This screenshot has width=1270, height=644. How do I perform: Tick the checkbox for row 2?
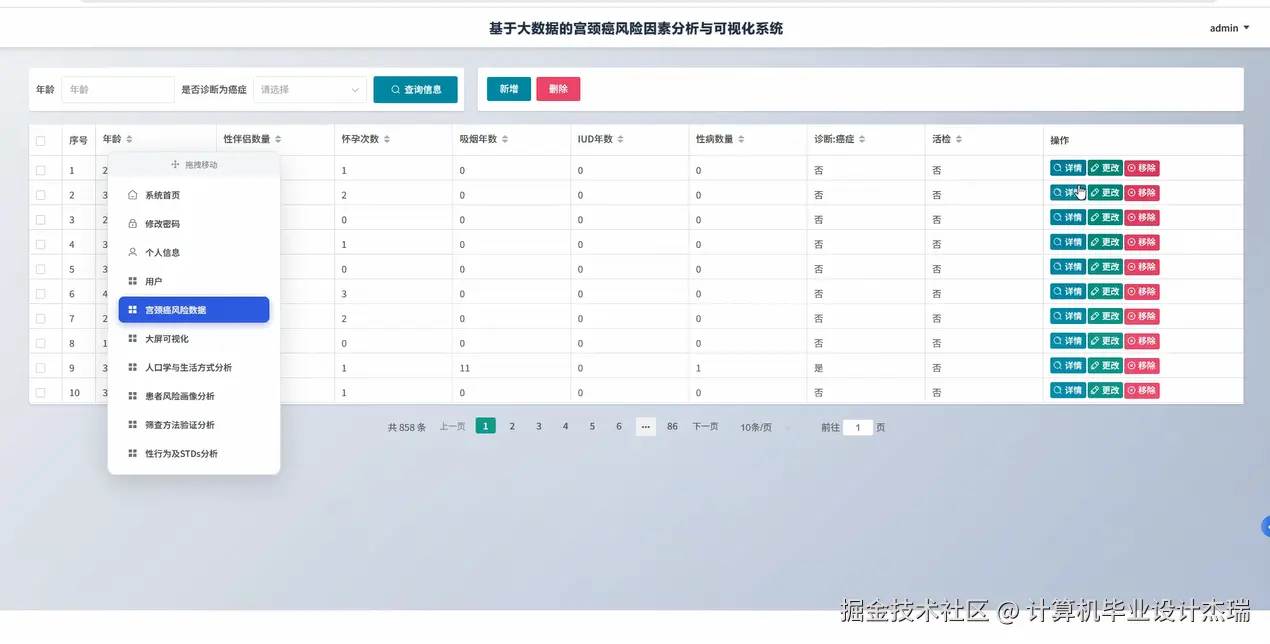pyautogui.click(x=41, y=195)
